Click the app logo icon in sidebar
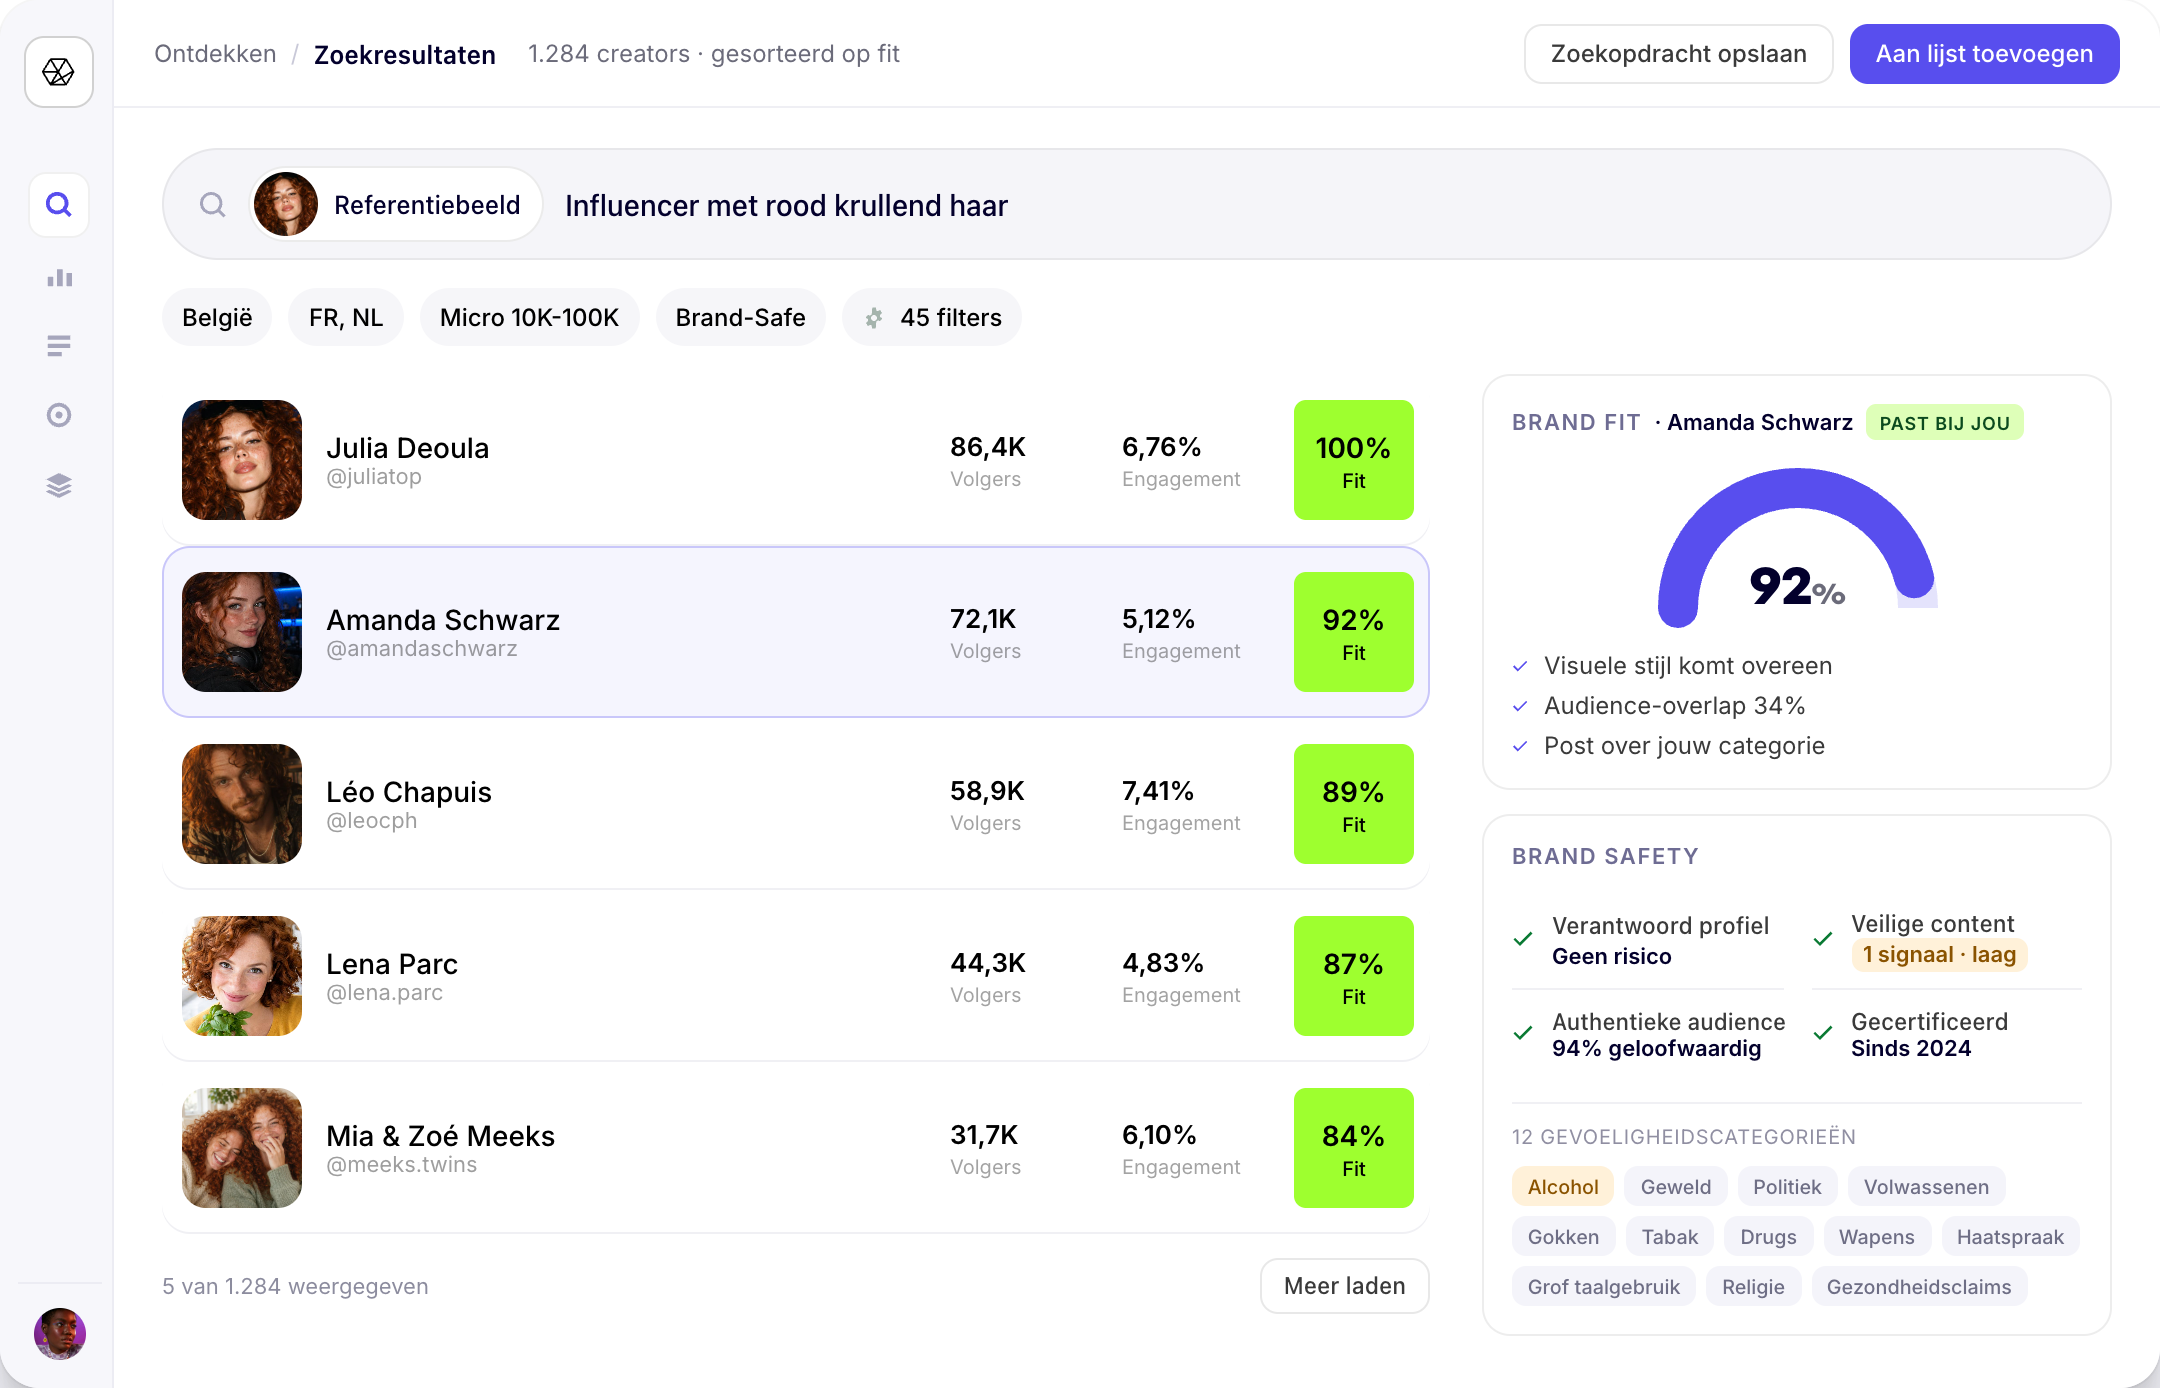Screen dimensions: 2160x1388 click(x=59, y=72)
